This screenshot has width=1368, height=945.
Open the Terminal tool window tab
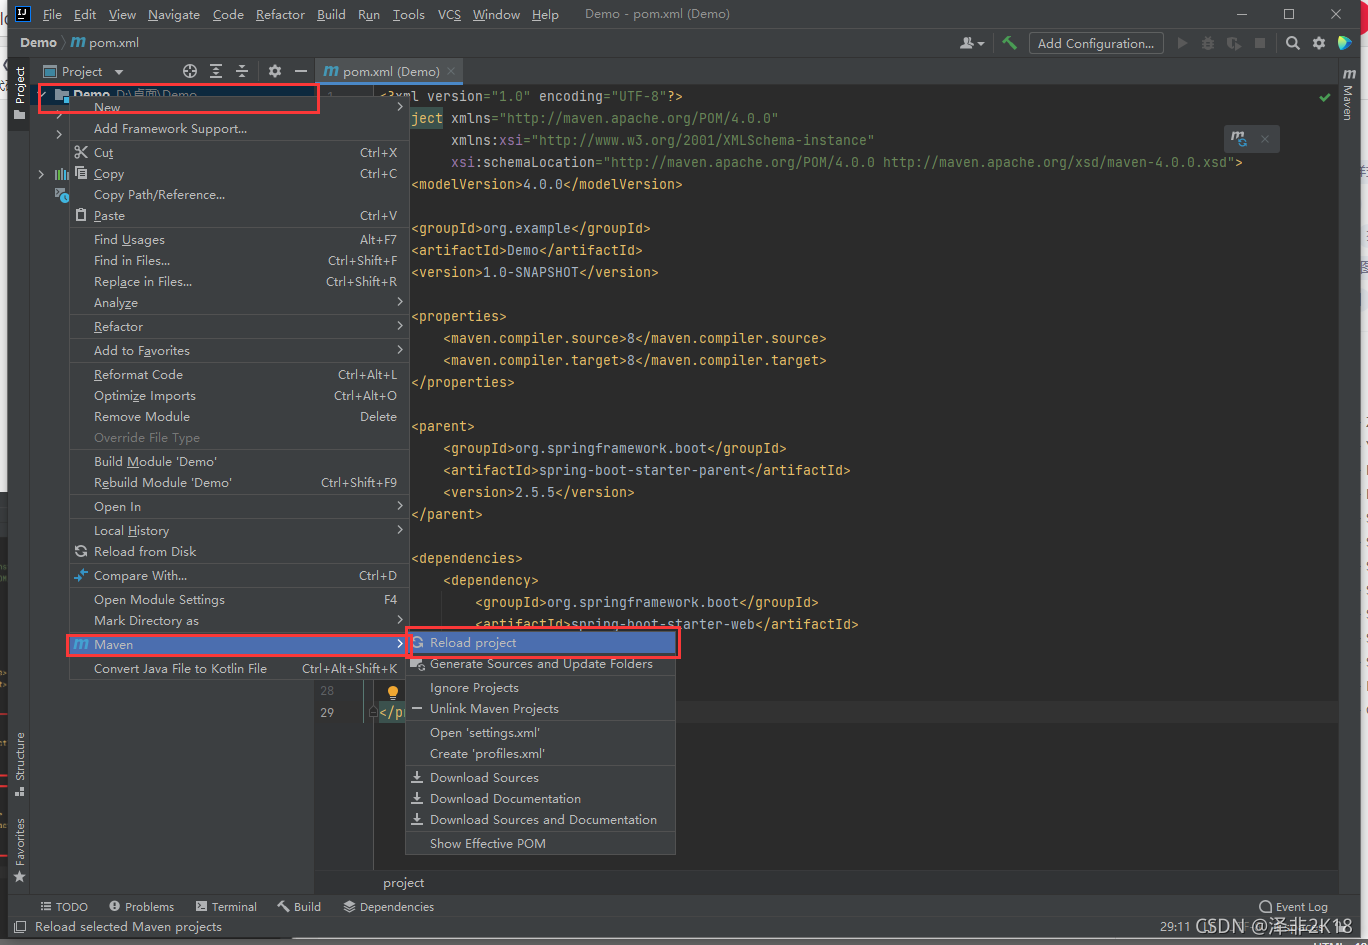pos(227,907)
